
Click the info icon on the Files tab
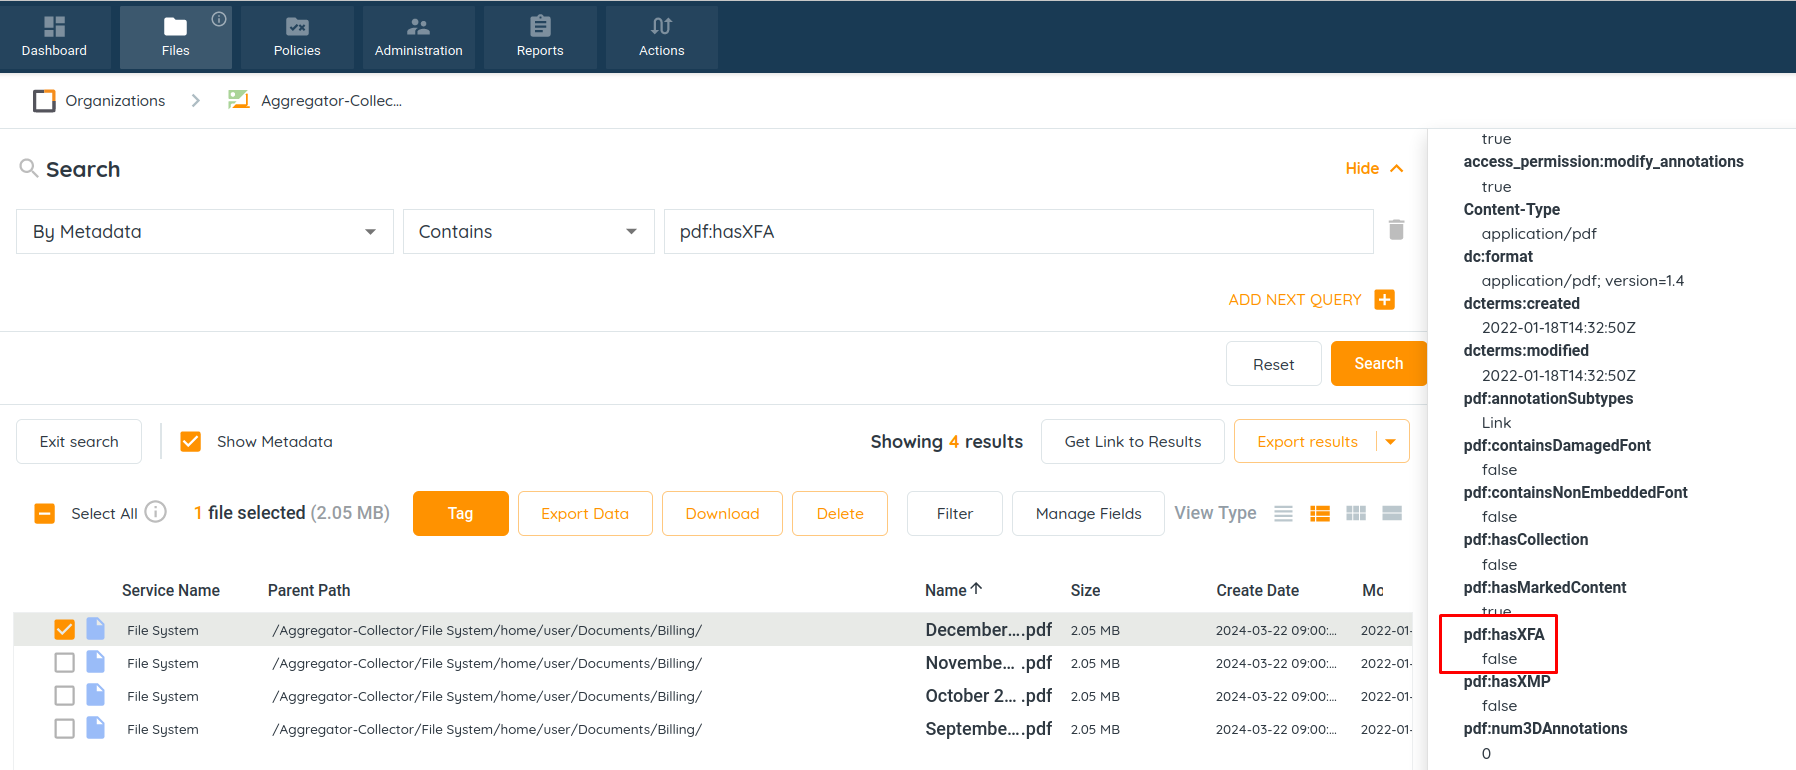click(219, 19)
